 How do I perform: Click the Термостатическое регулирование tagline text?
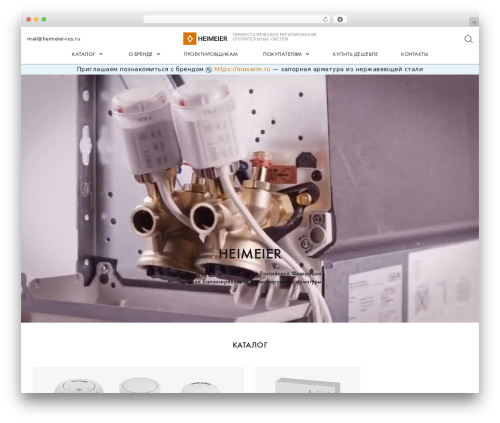(x=274, y=37)
